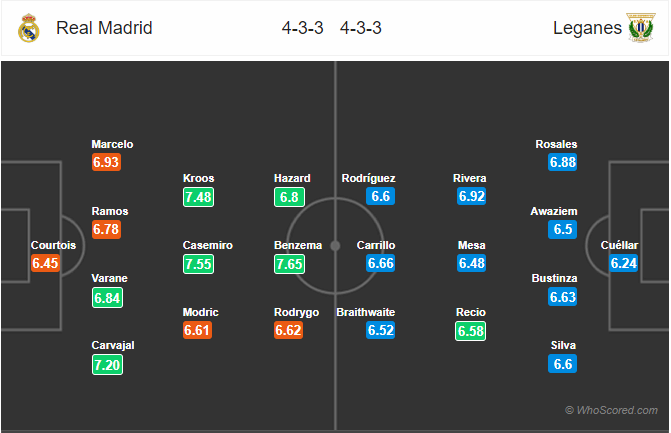671x433 pixels.
Task: Click the Leganes club crest
Action: [x=641, y=28]
